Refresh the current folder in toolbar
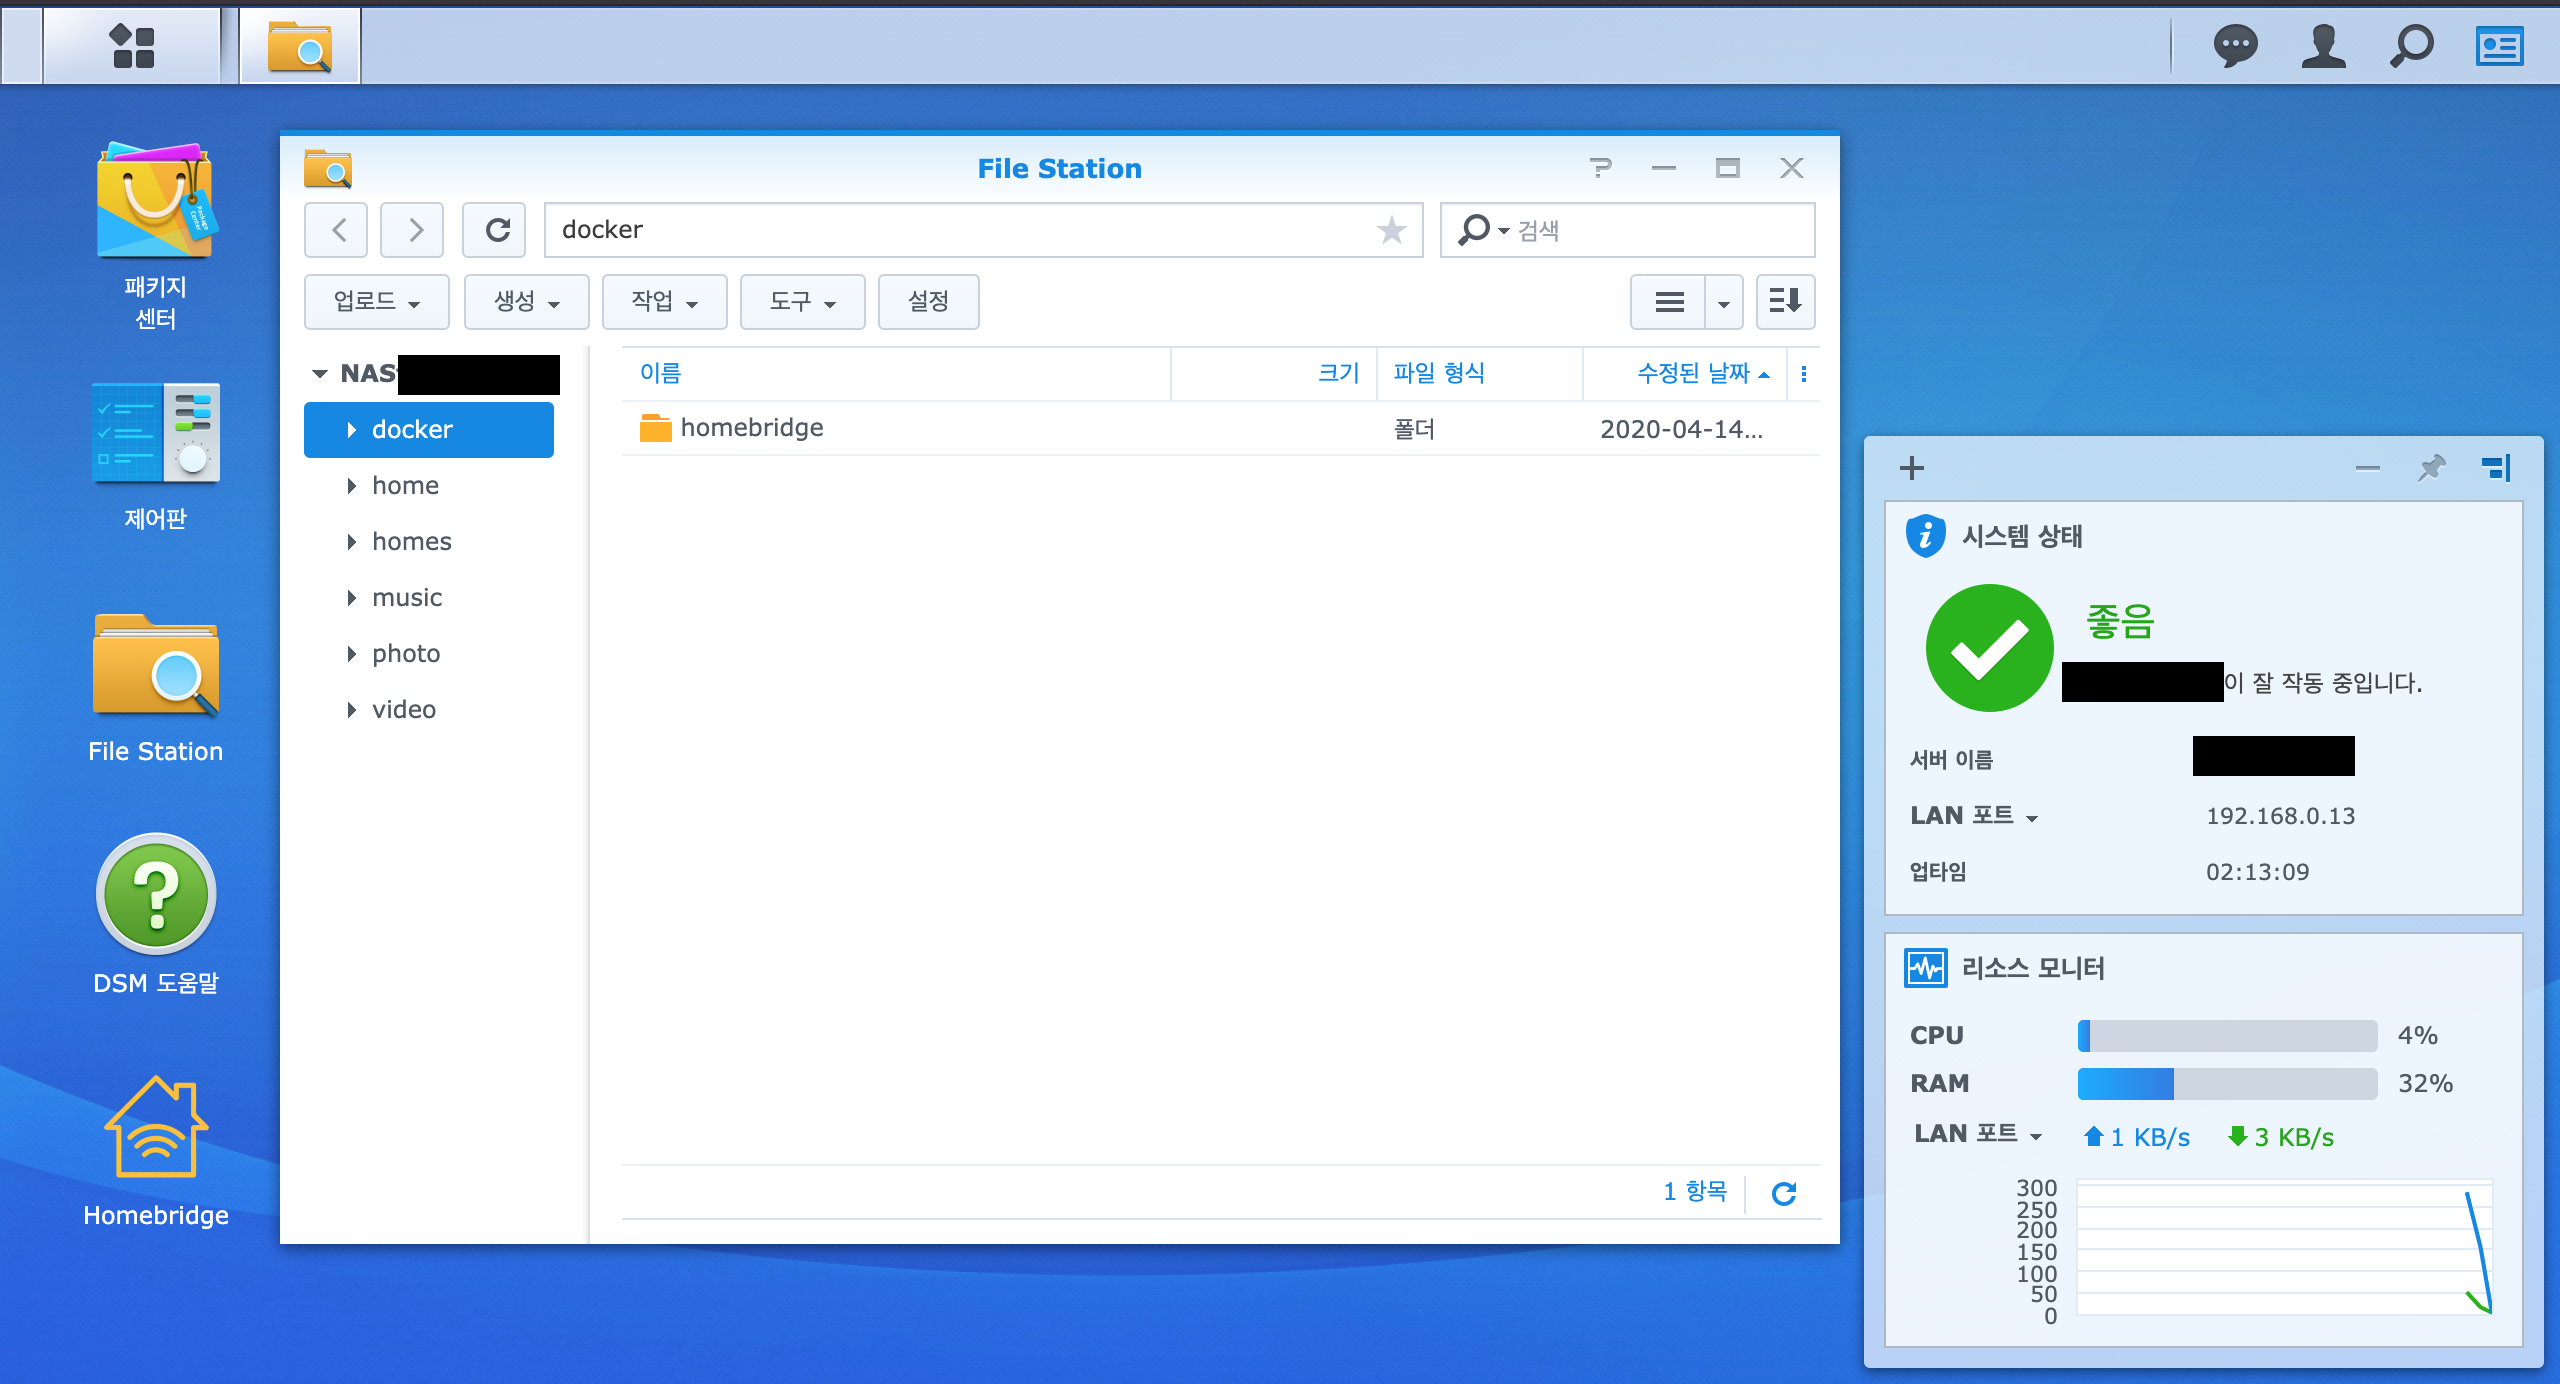This screenshot has height=1384, width=2560. [497, 230]
